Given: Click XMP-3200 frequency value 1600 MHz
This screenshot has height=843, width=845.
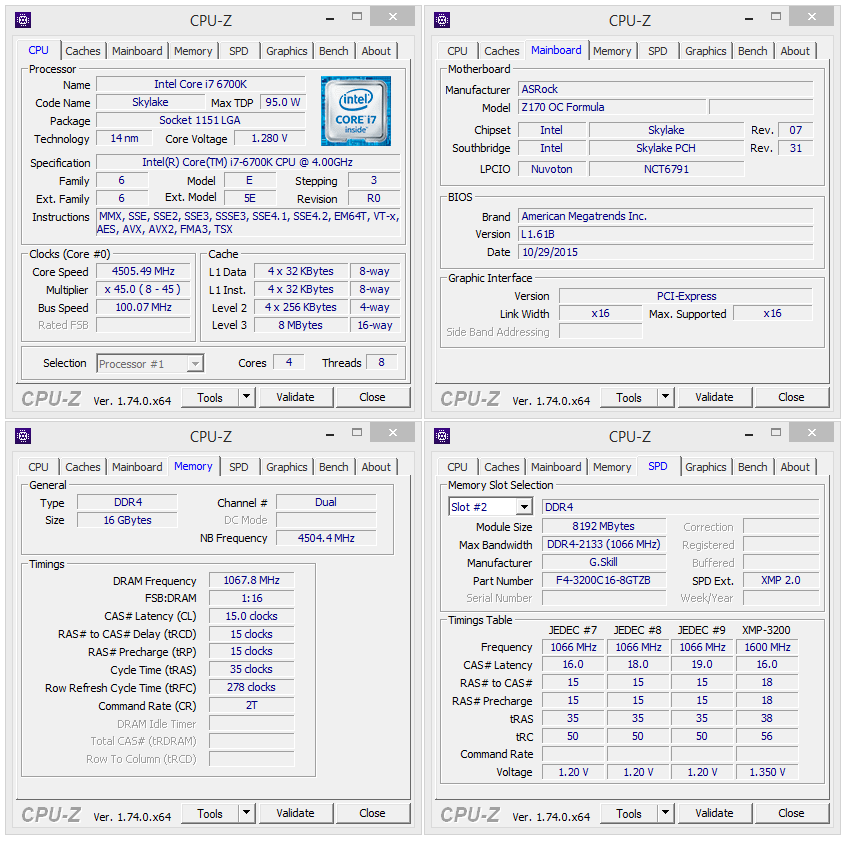Looking at the screenshot, I should tap(767, 647).
